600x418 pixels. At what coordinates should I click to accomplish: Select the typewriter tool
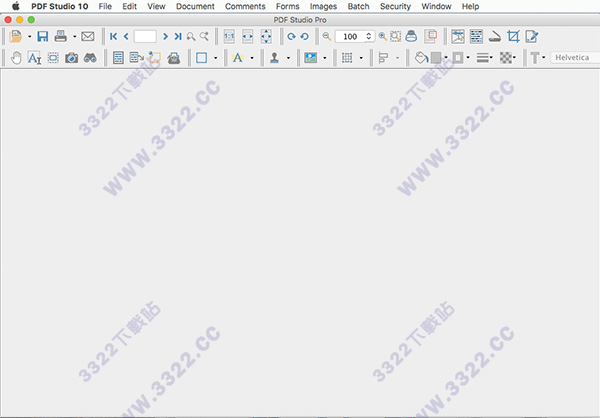pyautogui.click(x=173, y=58)
